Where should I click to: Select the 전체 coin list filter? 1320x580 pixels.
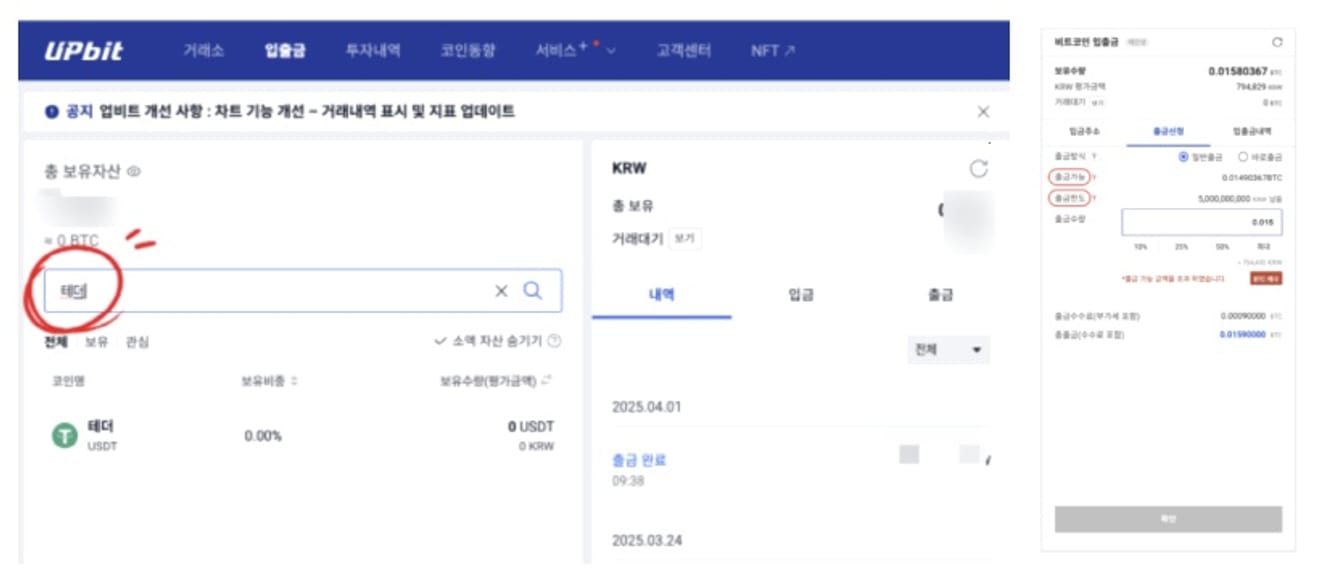[55, 341]
